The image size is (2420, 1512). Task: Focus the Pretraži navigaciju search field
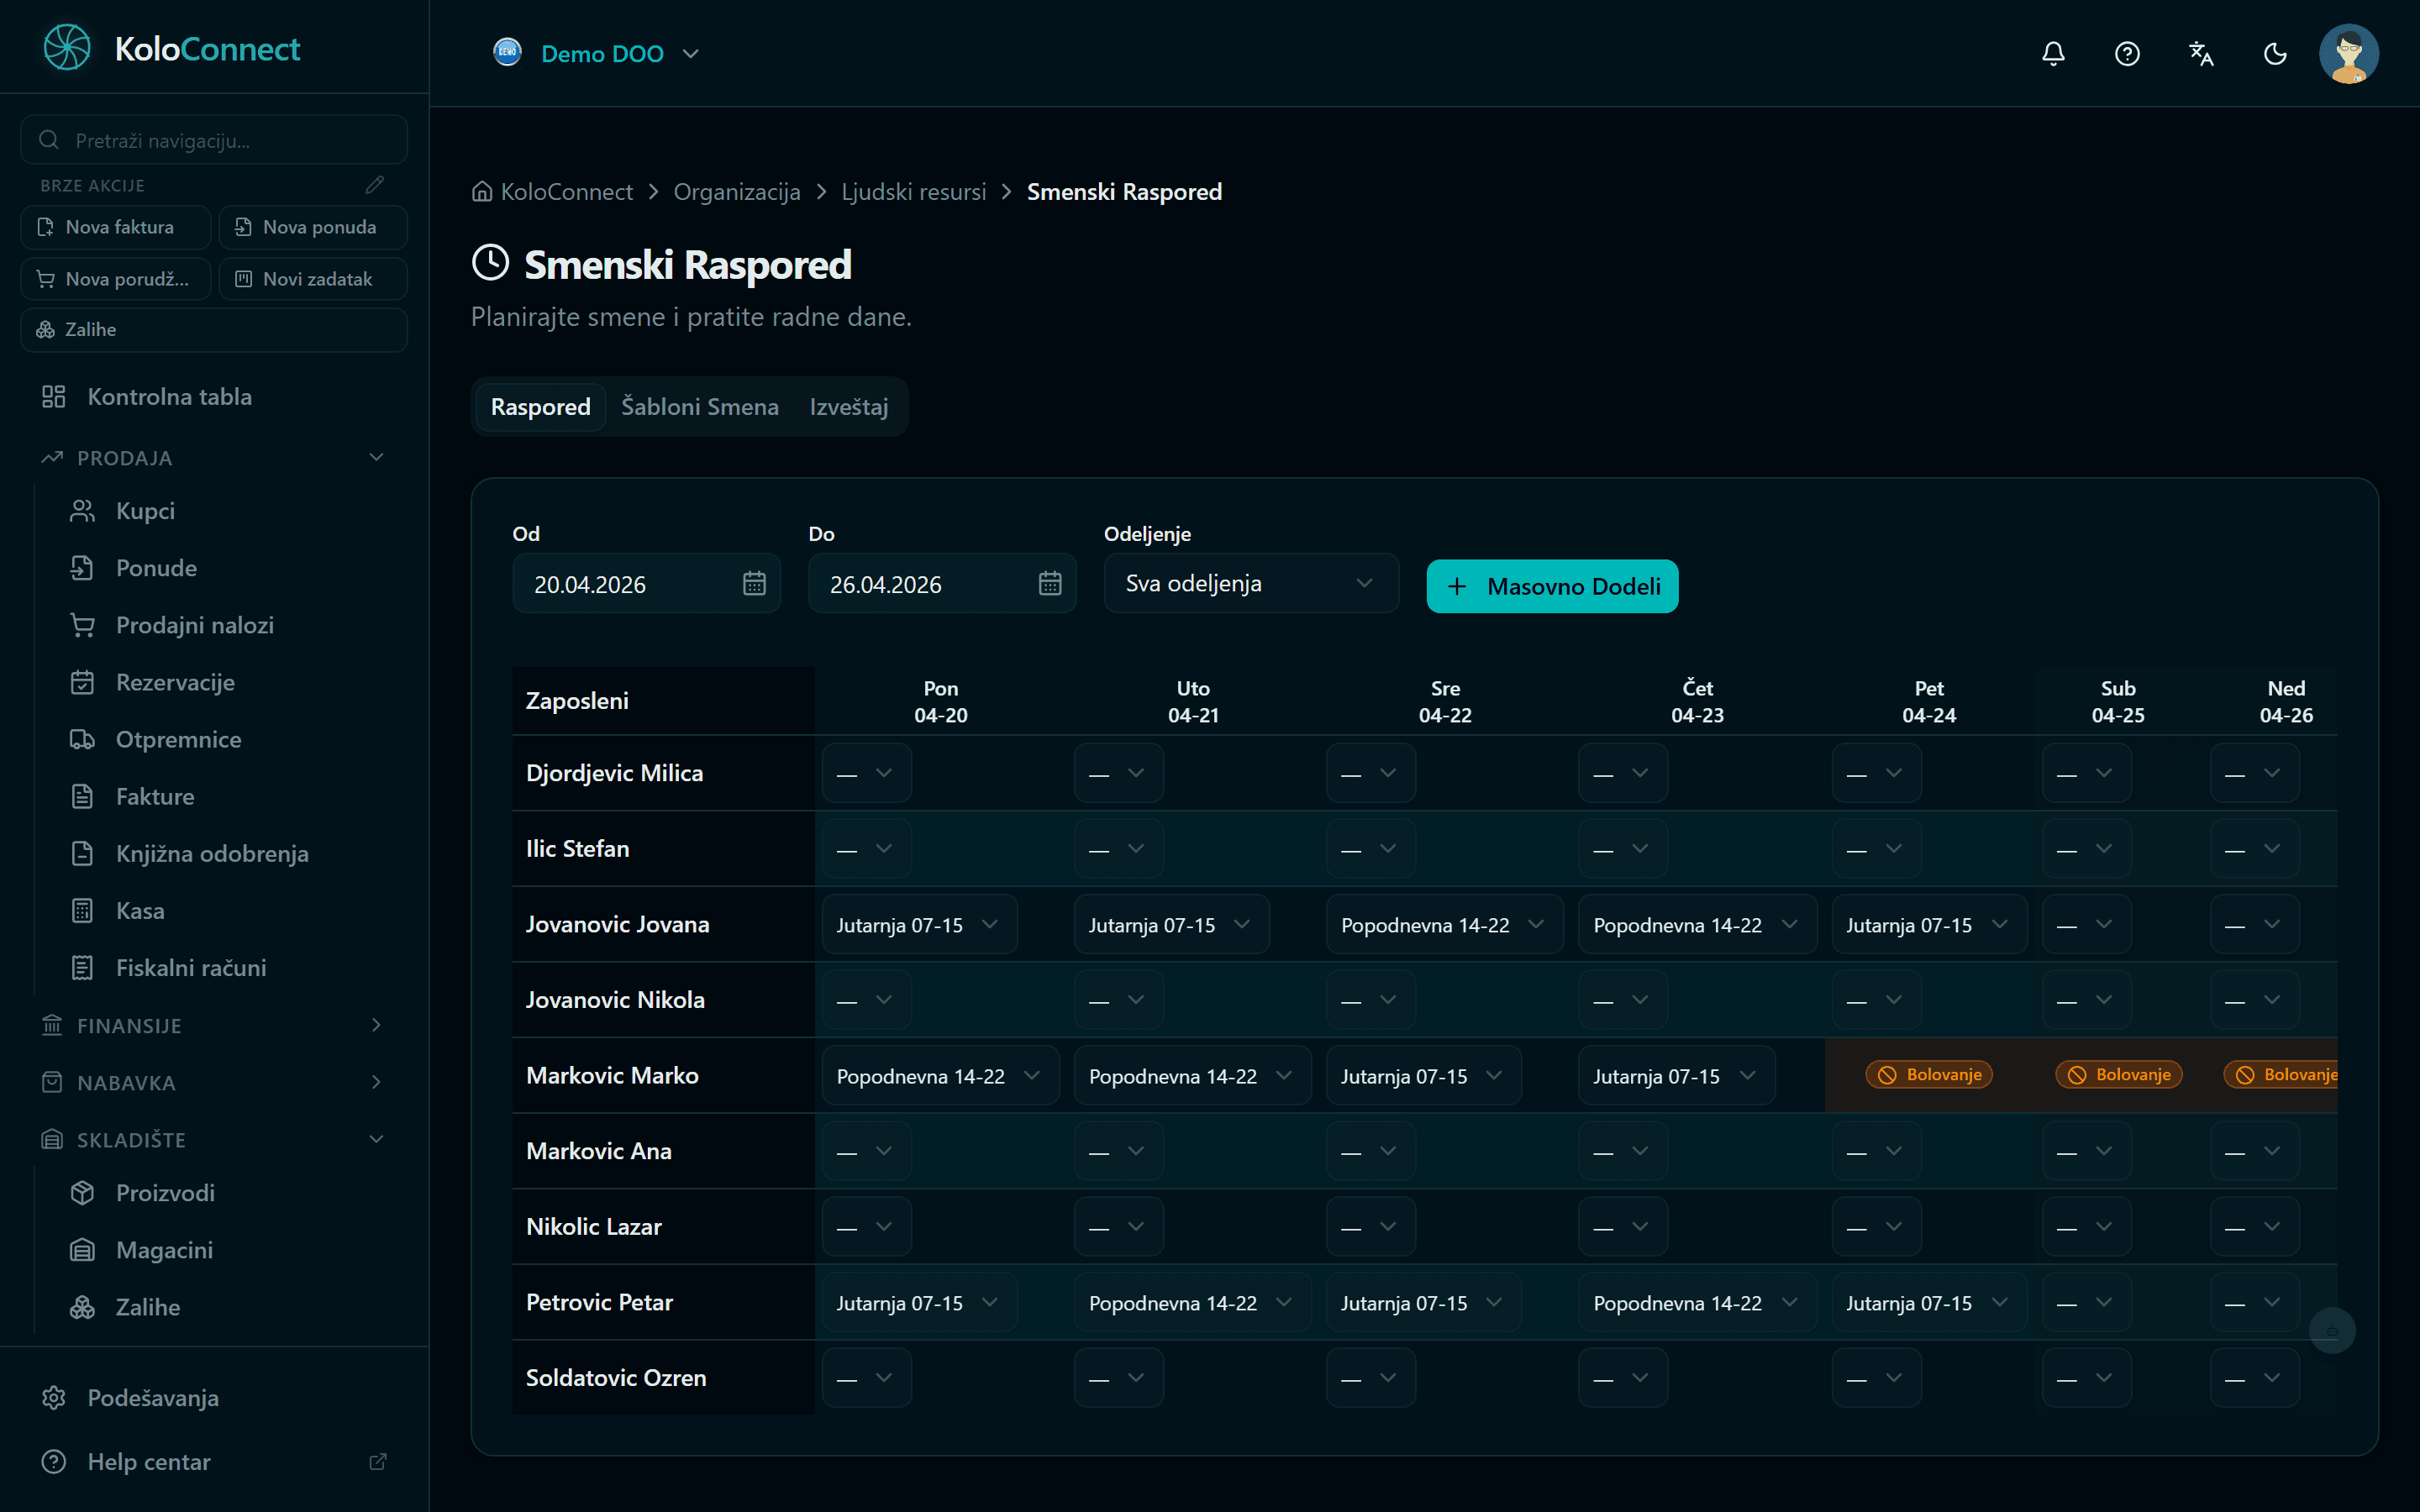tap(214, 140)
